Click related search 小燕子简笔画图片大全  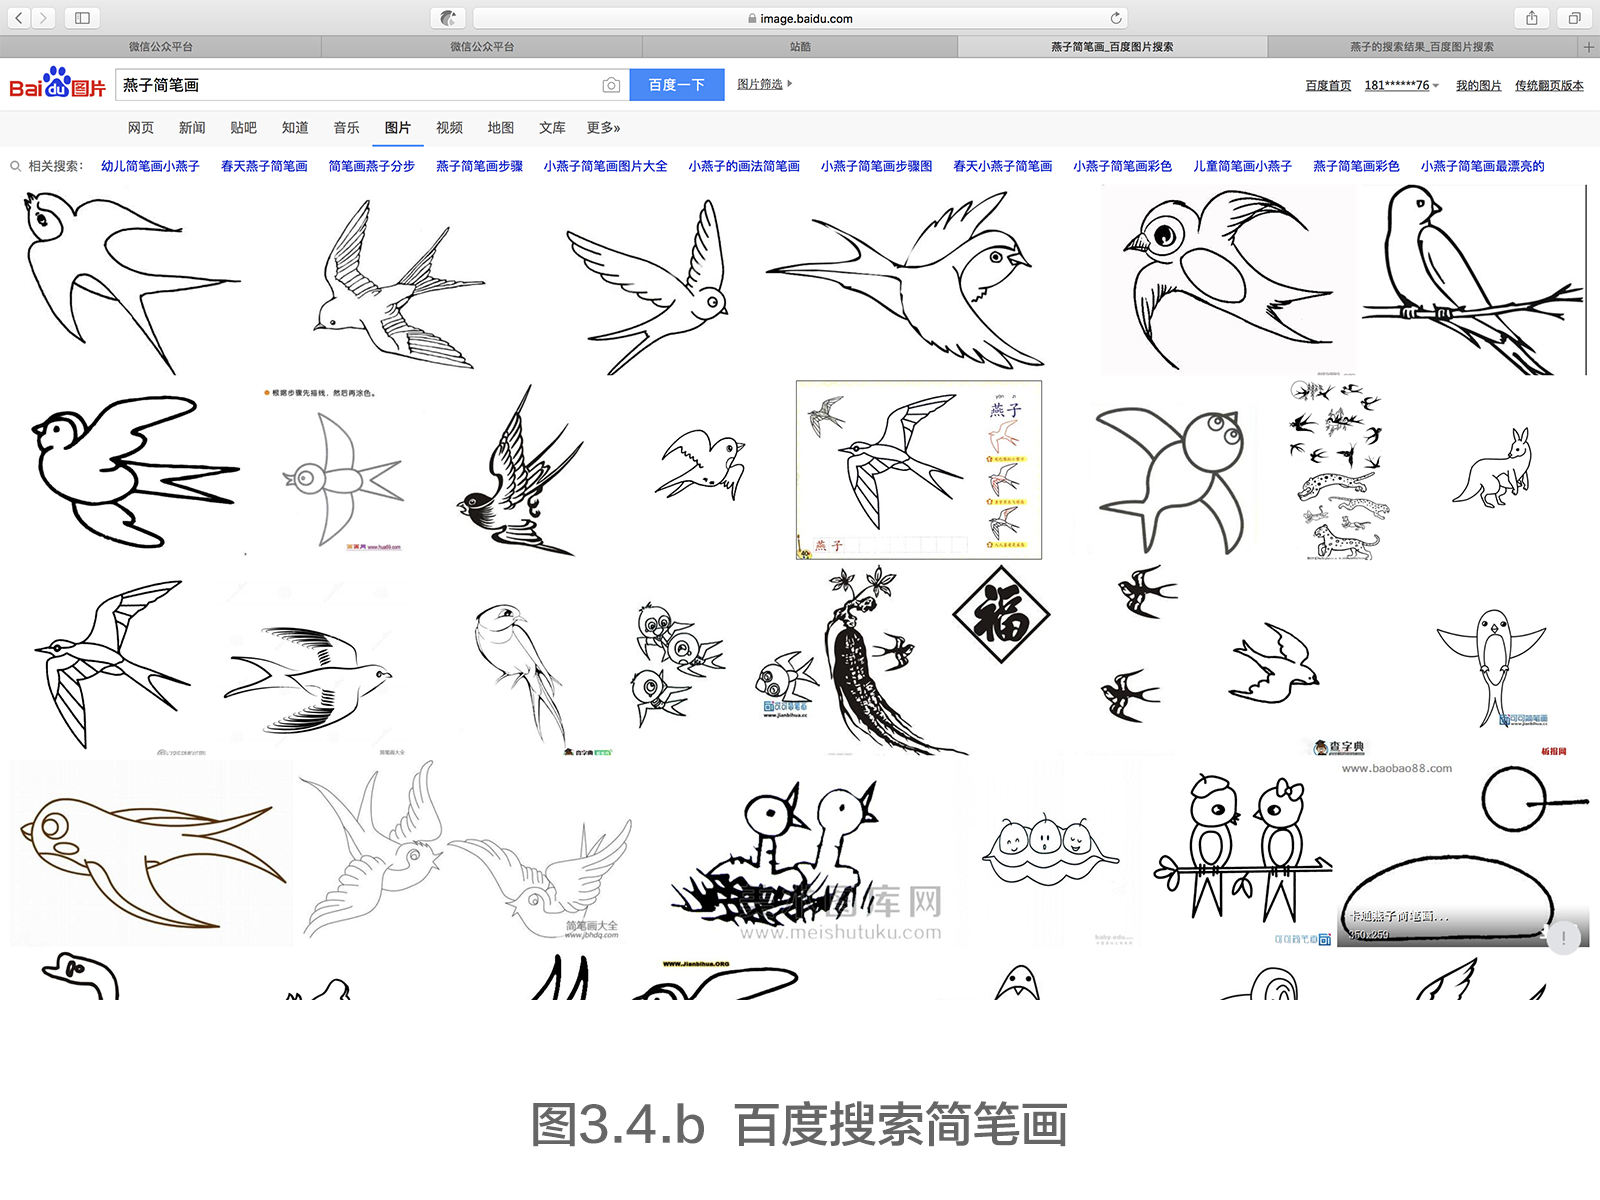pos(605,166)
